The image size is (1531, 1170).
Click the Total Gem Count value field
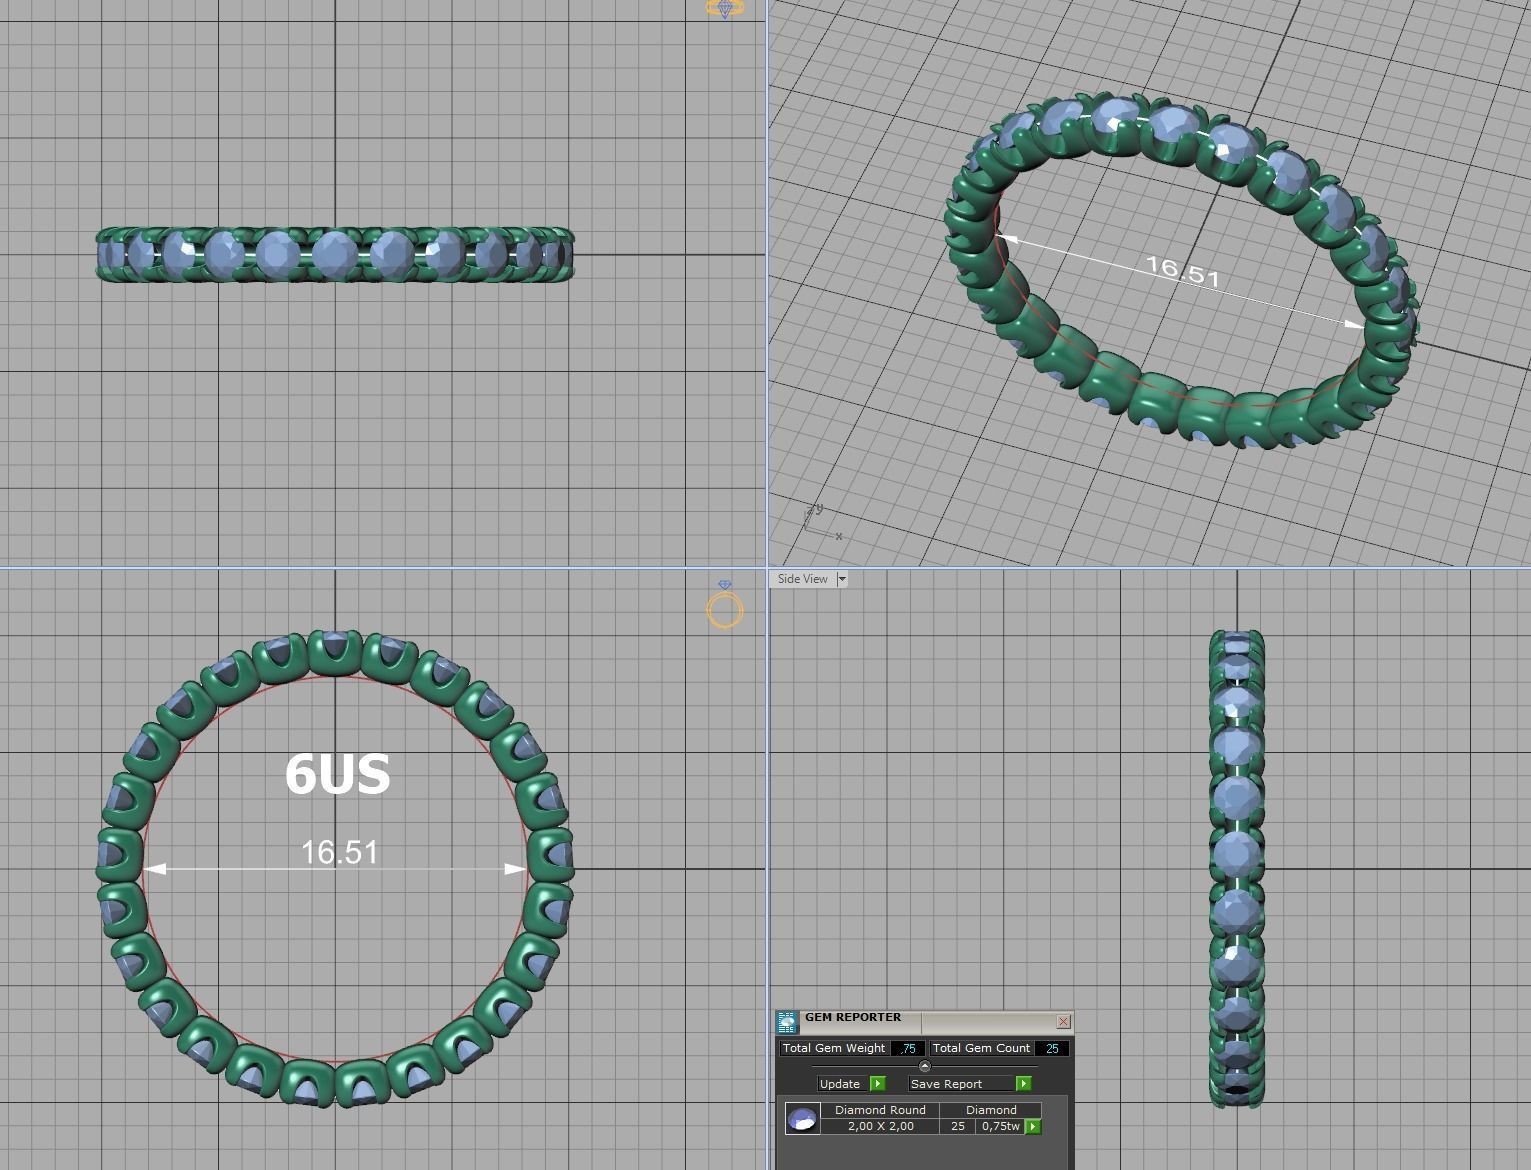click(x=1052, y=1048)
